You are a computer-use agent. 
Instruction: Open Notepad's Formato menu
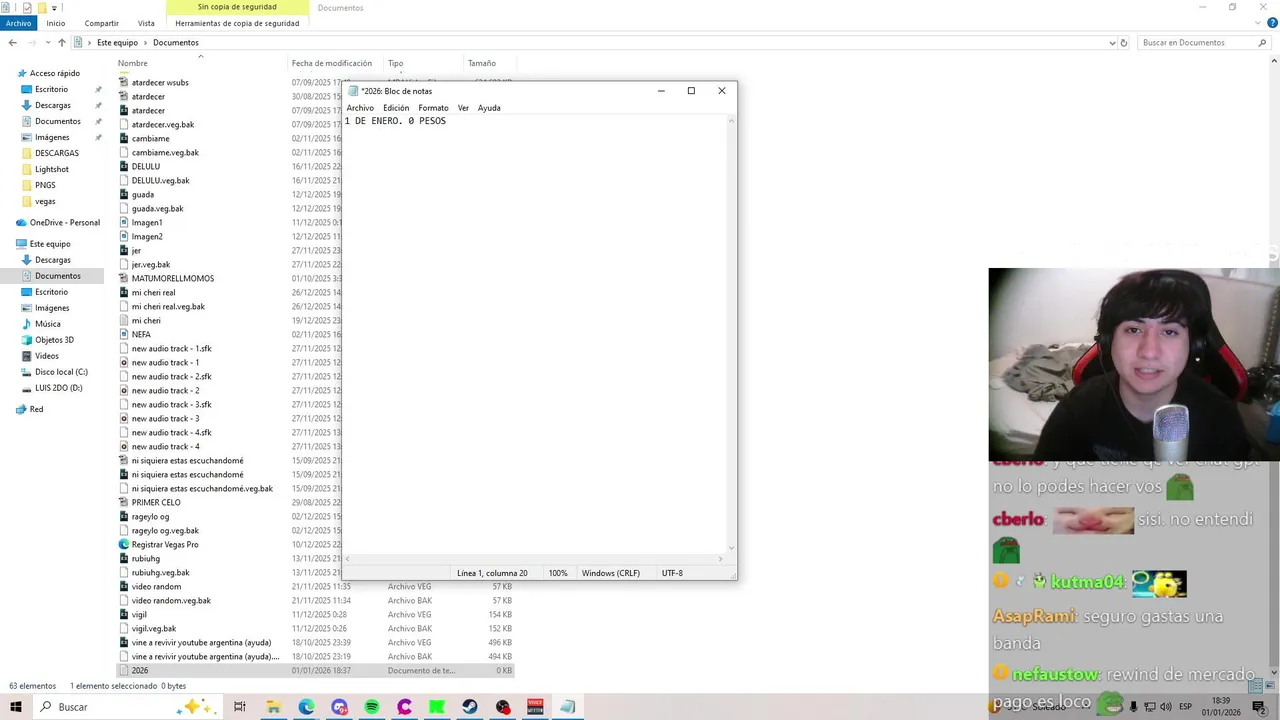433,108
